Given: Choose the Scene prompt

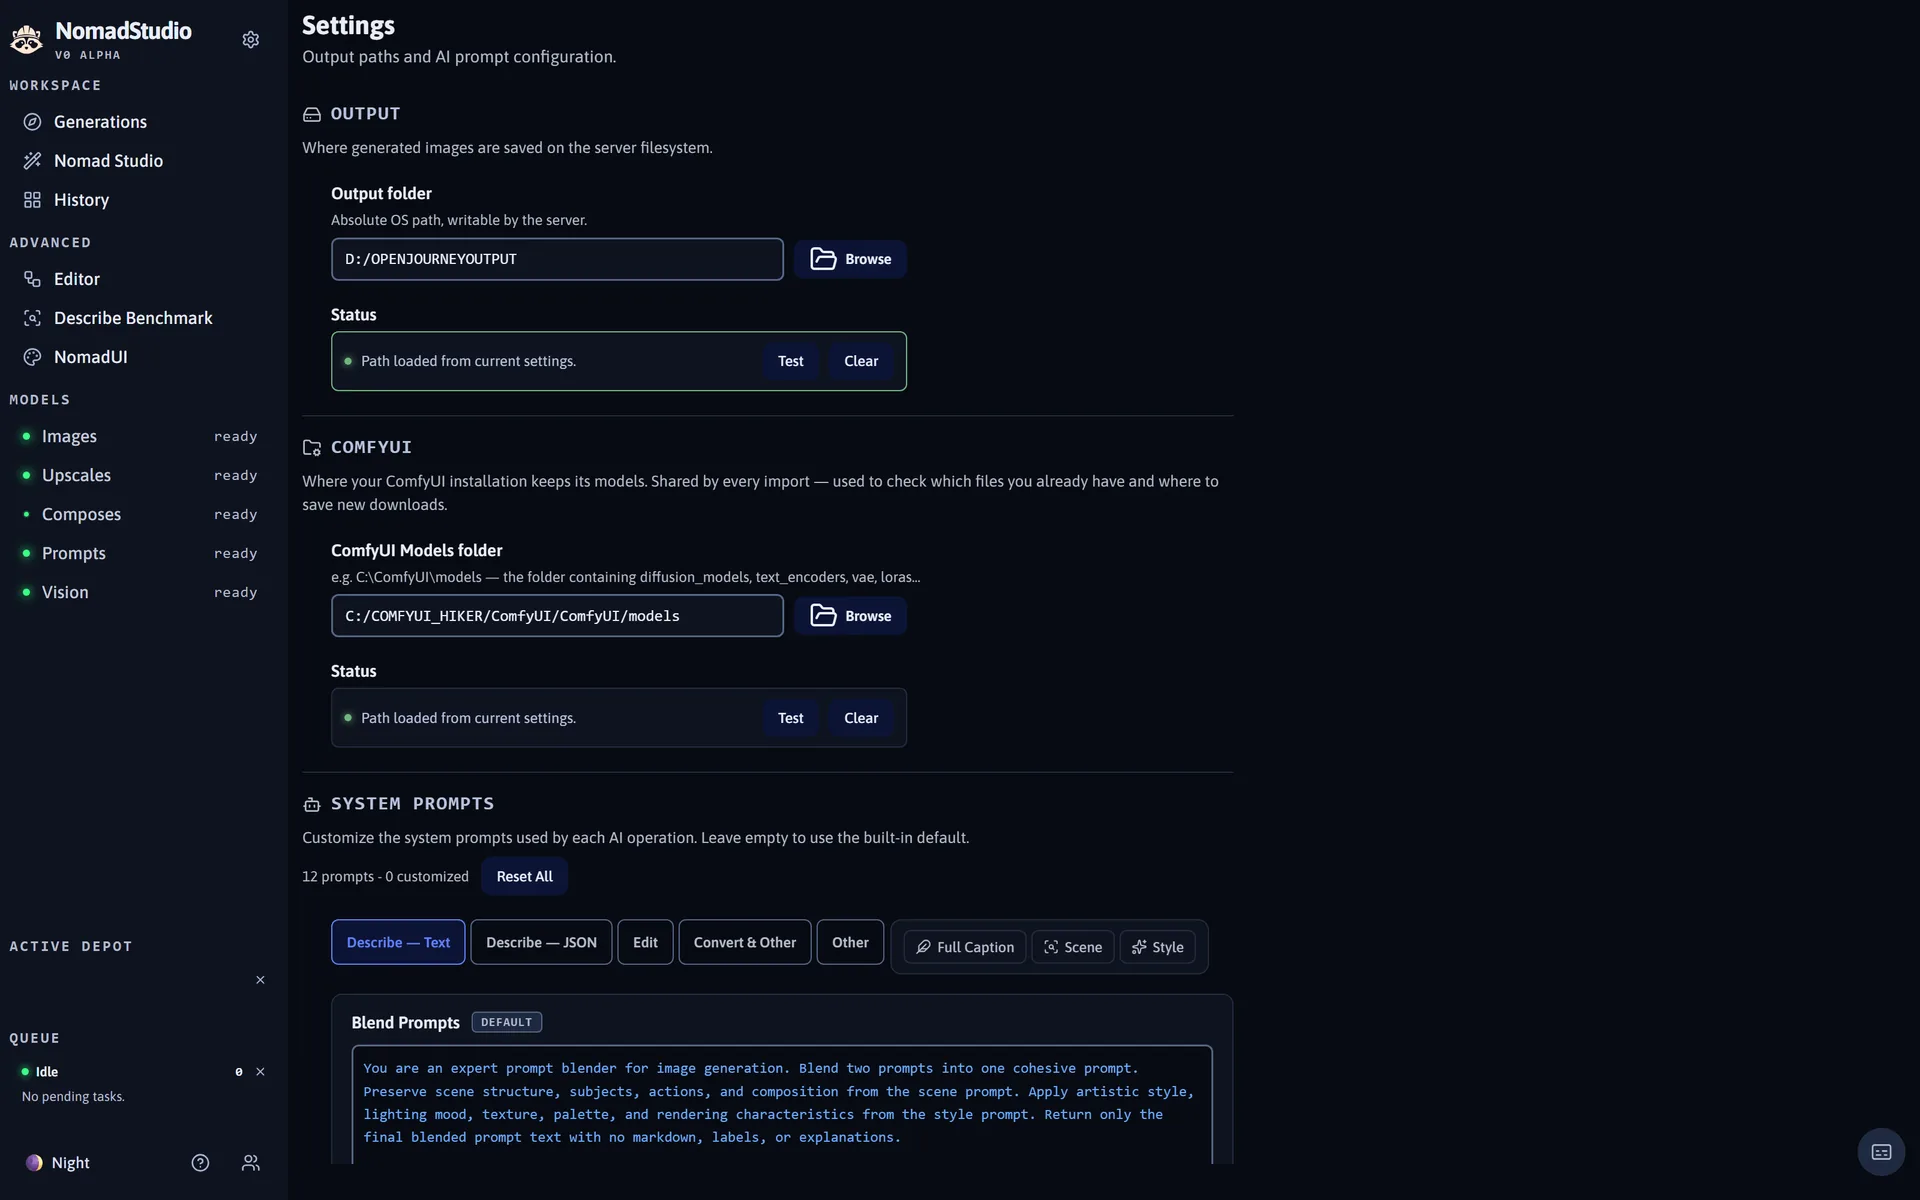Looking at the screenshot, I should [x=1073, y=947].
